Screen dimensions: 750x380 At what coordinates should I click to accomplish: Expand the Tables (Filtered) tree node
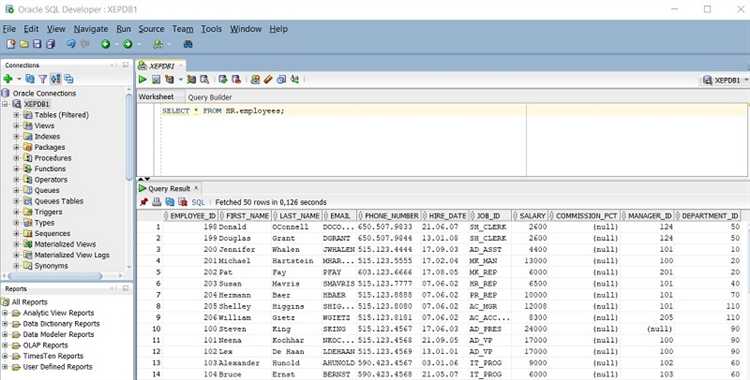click(16, 115)
